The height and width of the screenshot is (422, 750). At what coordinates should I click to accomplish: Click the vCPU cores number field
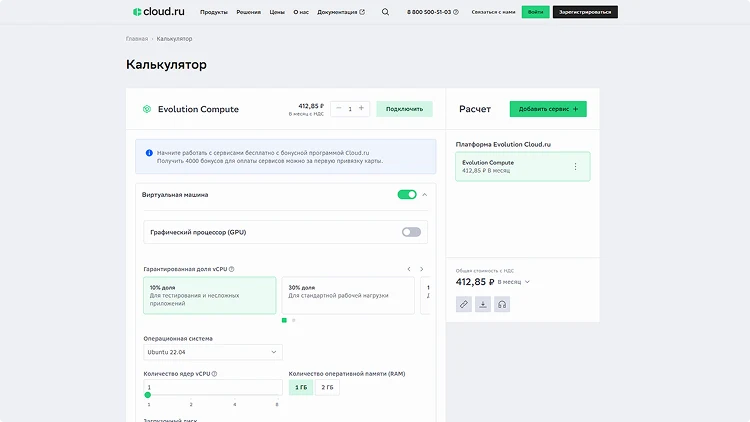click(x=213, y=387)
